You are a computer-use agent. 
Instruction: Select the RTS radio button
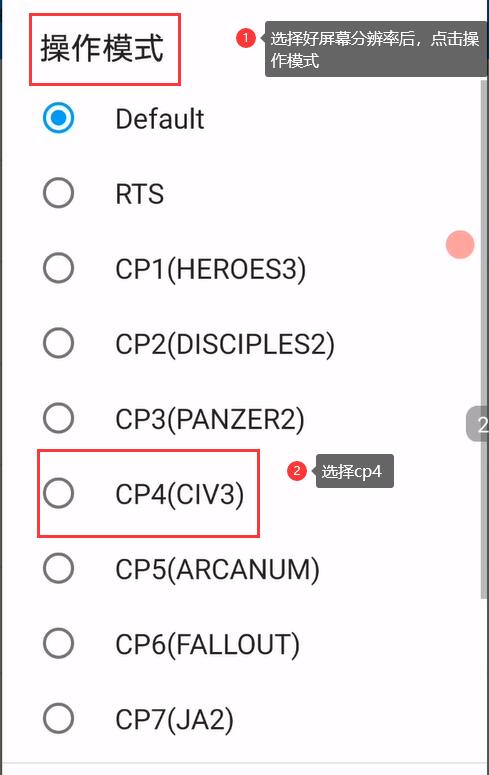[x=58, y=193]
